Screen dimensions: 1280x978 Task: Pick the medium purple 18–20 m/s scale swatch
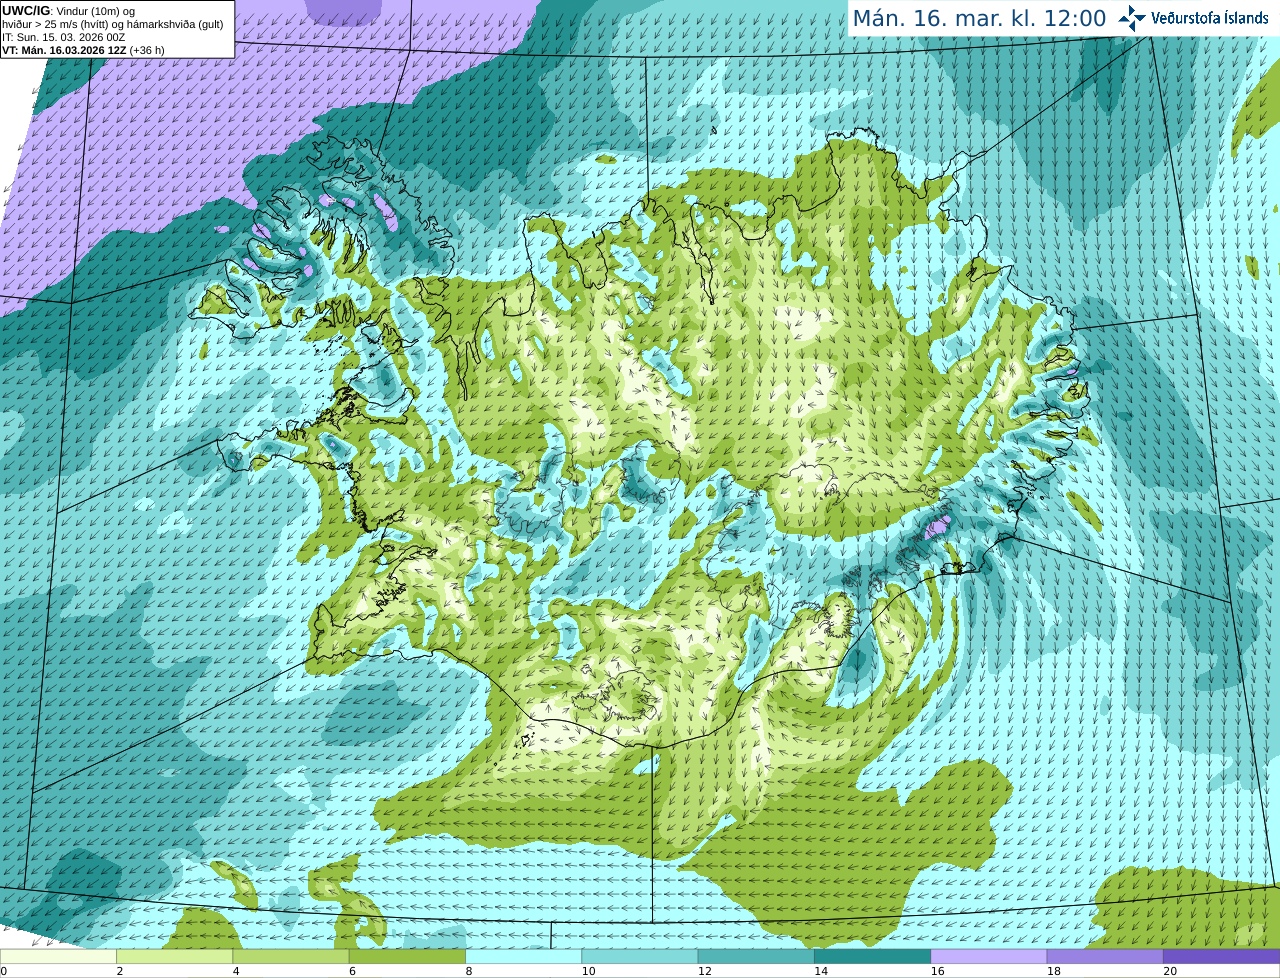point(1105,957)
